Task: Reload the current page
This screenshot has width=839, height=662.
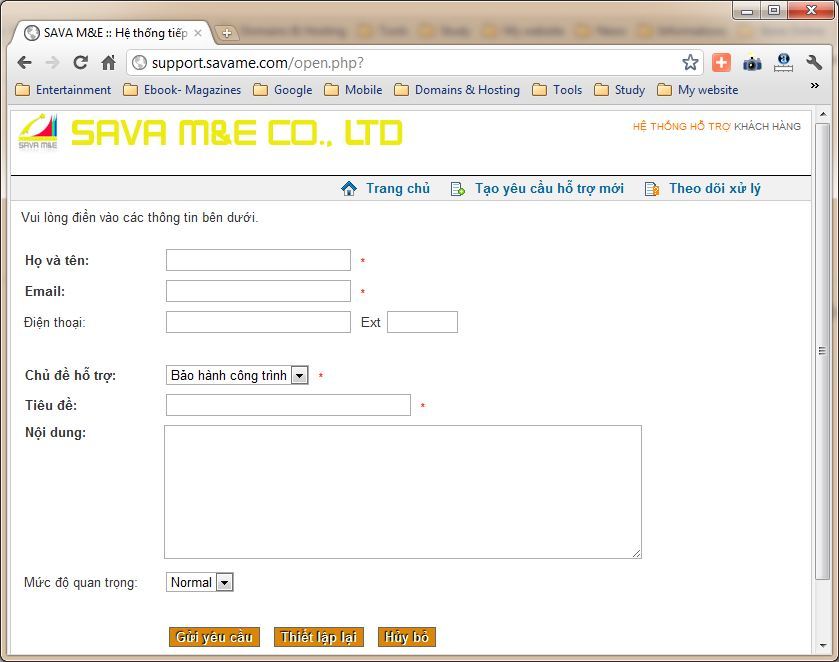Action: click(x=81, y=63)
